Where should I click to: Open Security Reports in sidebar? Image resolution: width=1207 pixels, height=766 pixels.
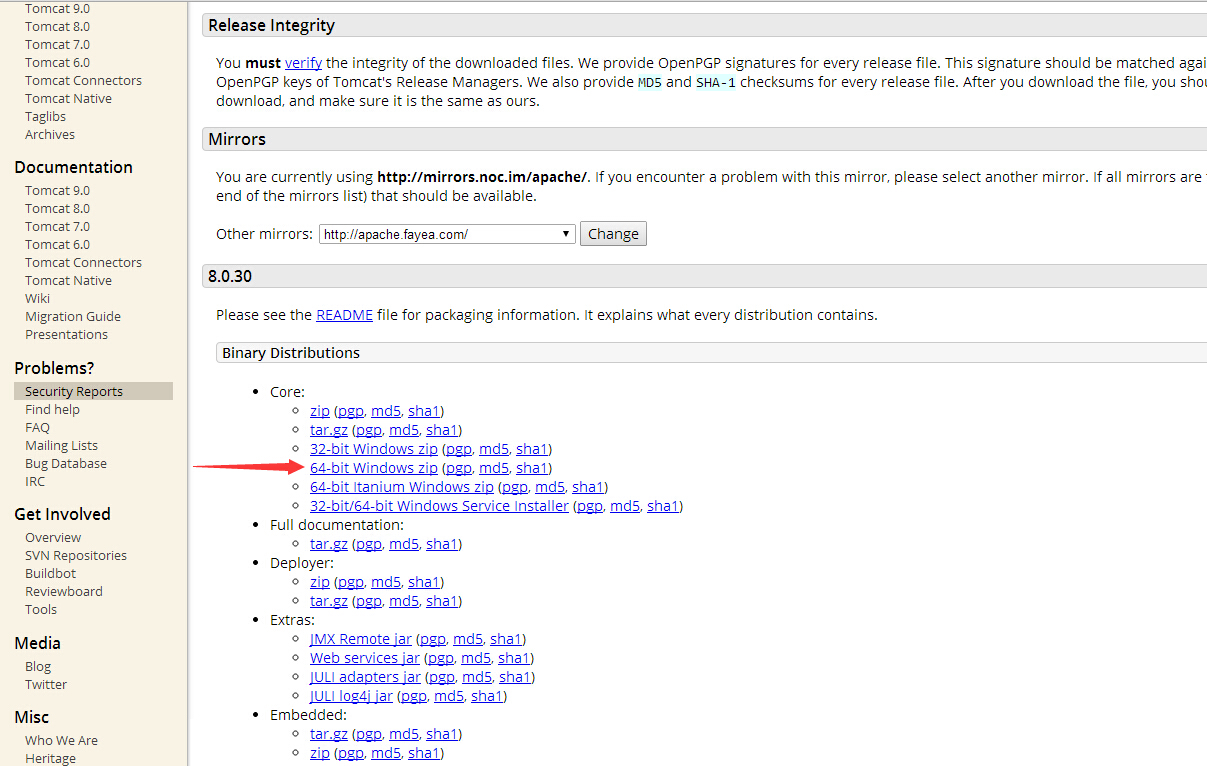point(74,392)
